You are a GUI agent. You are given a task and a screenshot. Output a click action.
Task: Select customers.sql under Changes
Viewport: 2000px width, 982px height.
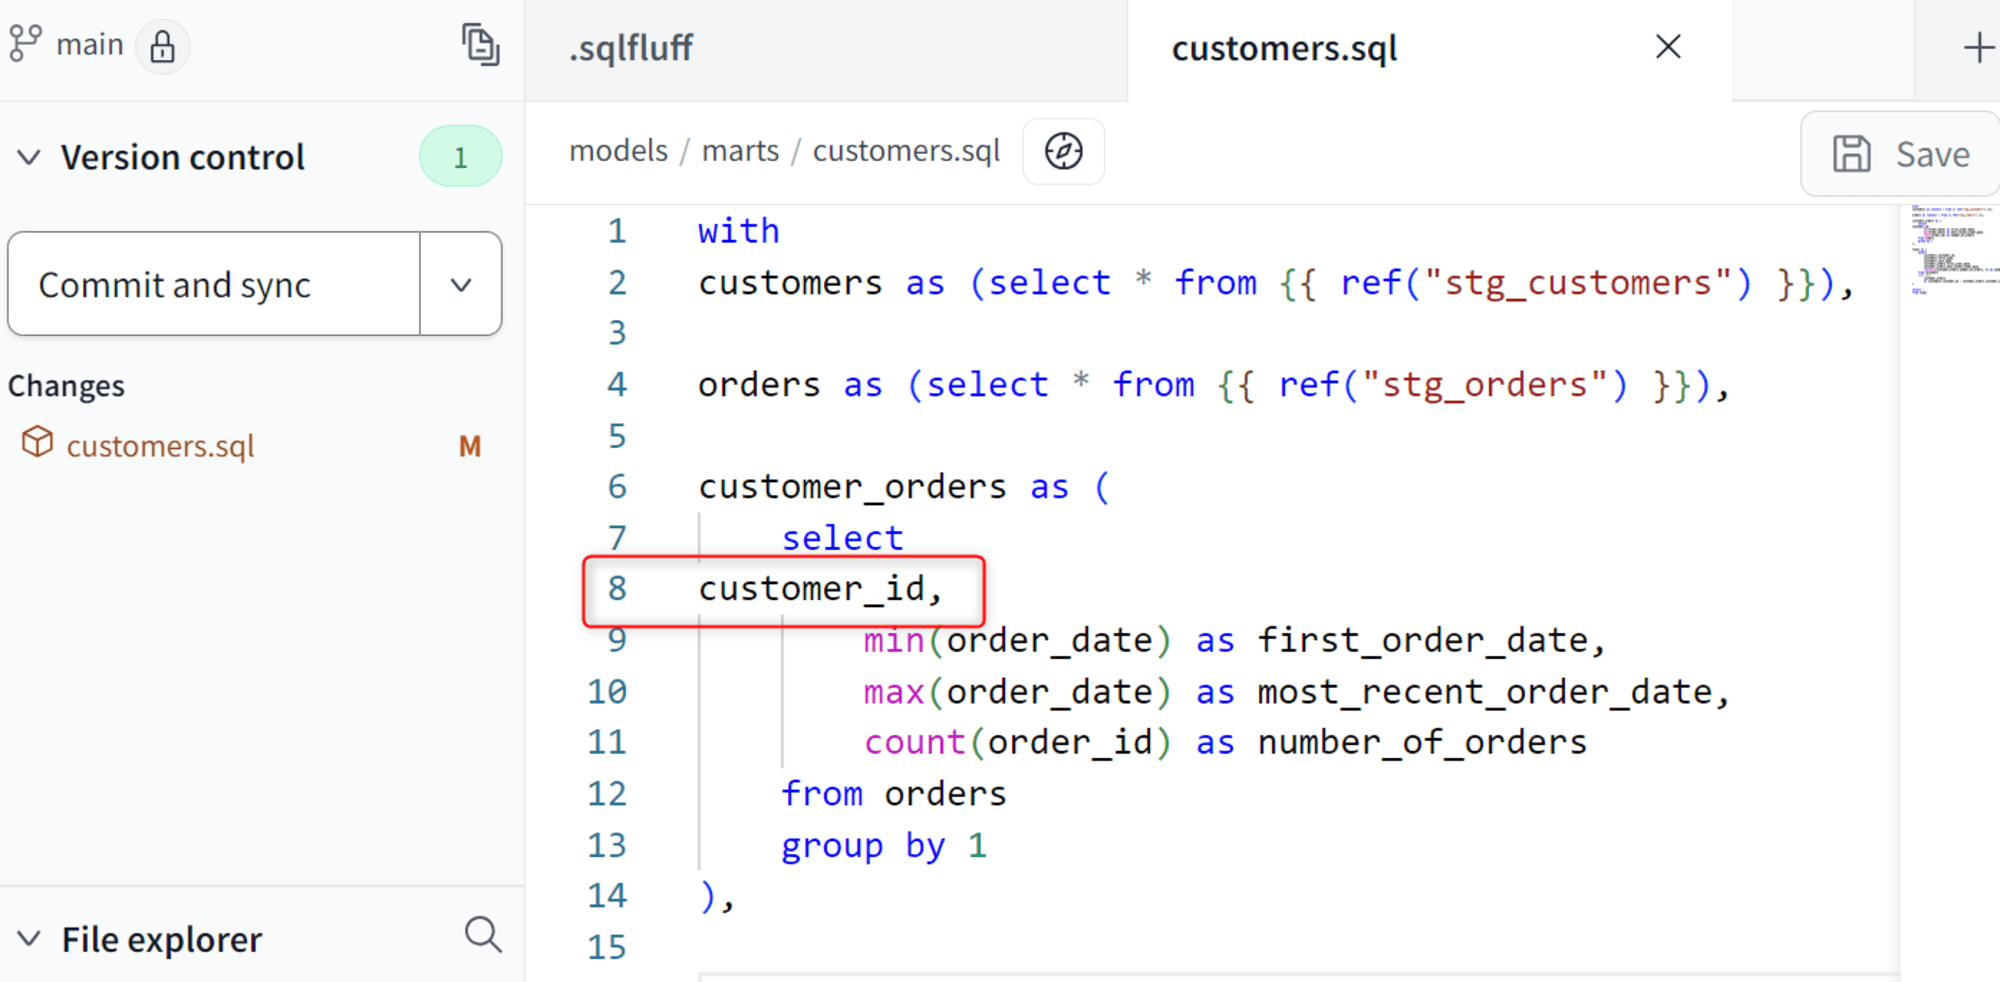[x=160, y=445]
